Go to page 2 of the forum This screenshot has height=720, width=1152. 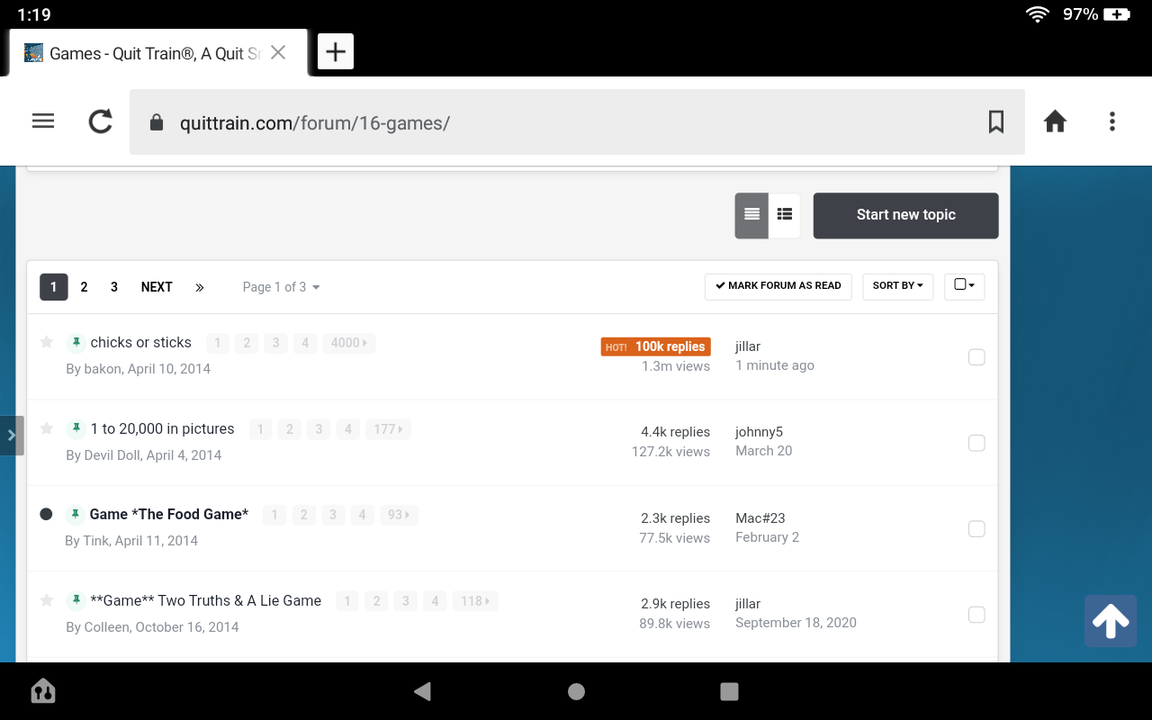[x=83, y=287]
